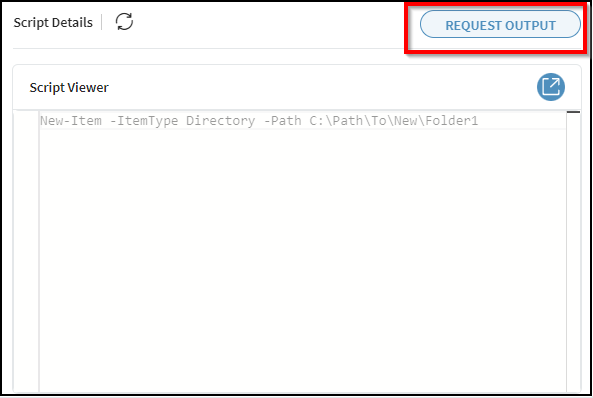Click the word Directory in the script

[x=220, y=121]
